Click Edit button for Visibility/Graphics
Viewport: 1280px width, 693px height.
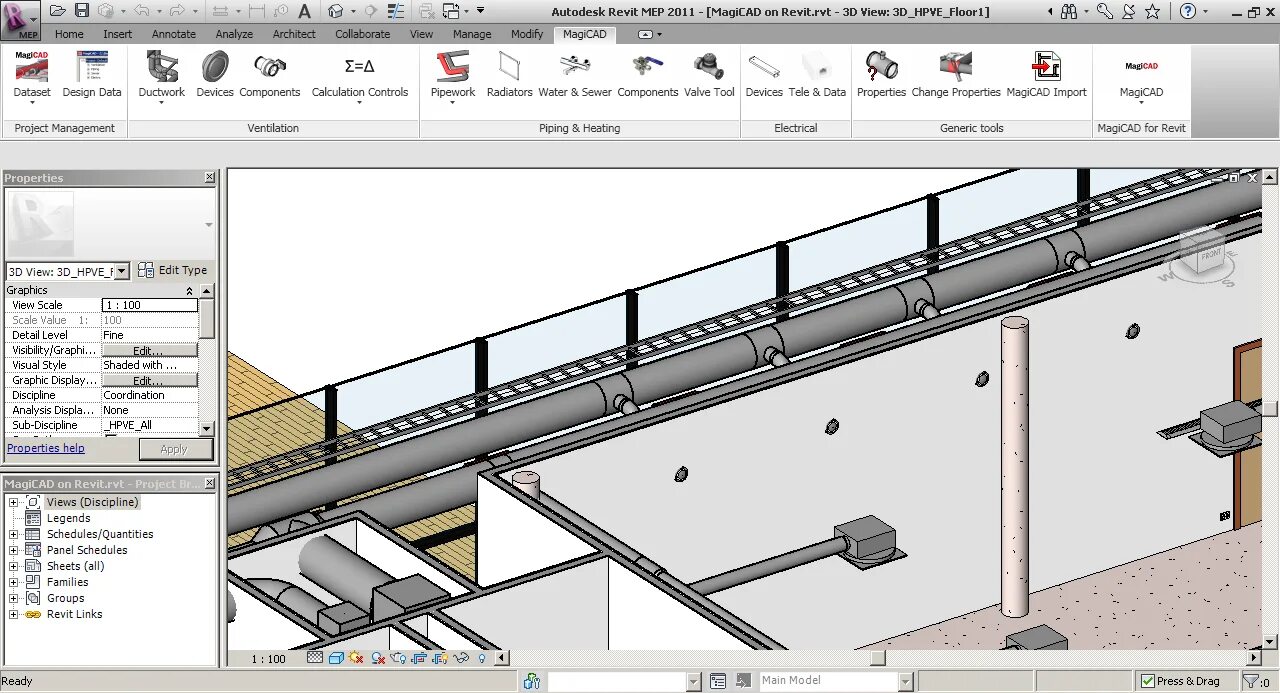point(149,350)
